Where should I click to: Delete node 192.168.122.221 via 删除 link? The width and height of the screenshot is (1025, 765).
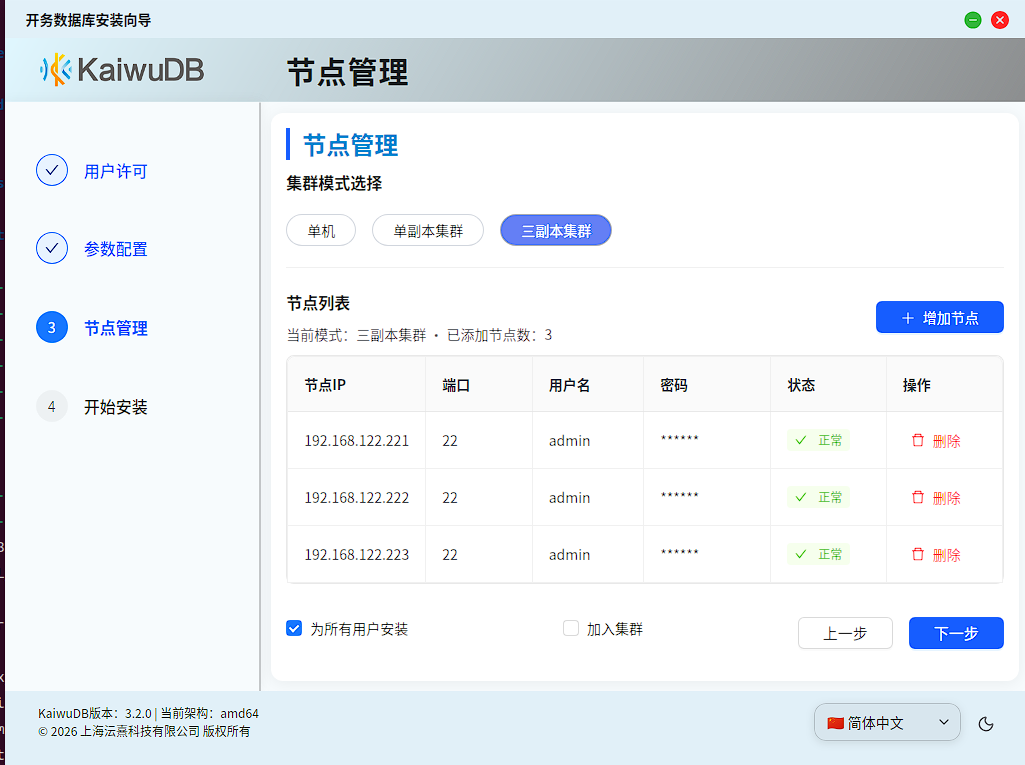click(947, 441)
